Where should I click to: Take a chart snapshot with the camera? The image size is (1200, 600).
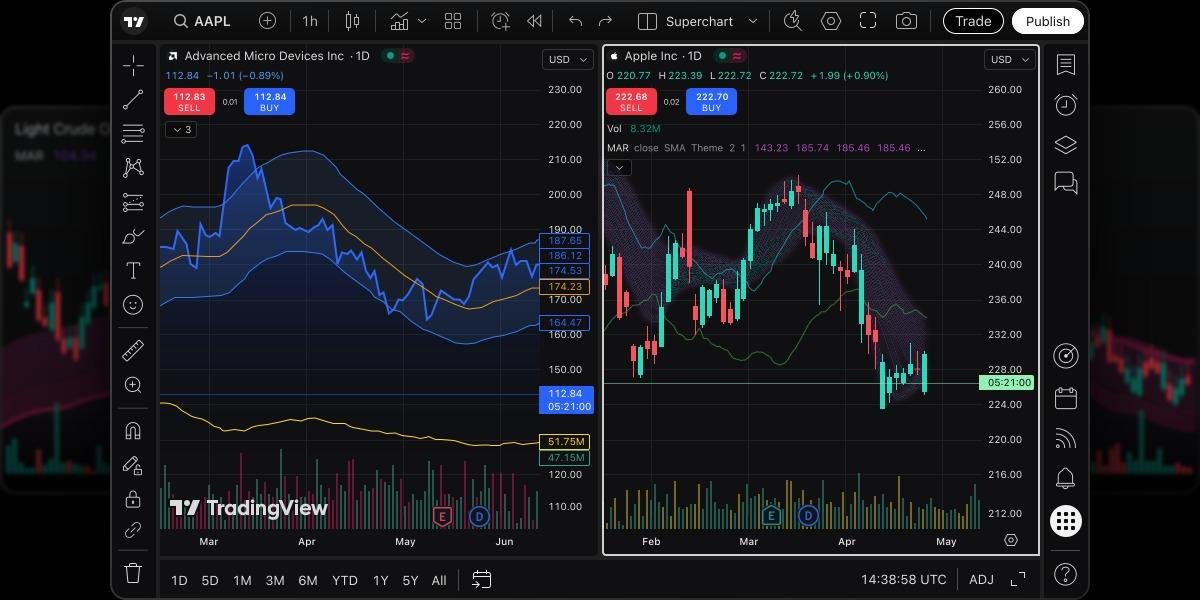tap(906, 21)
